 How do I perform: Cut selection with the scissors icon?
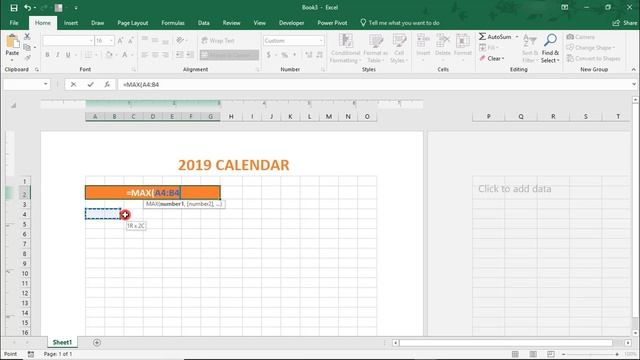click(x=27, y=37)
